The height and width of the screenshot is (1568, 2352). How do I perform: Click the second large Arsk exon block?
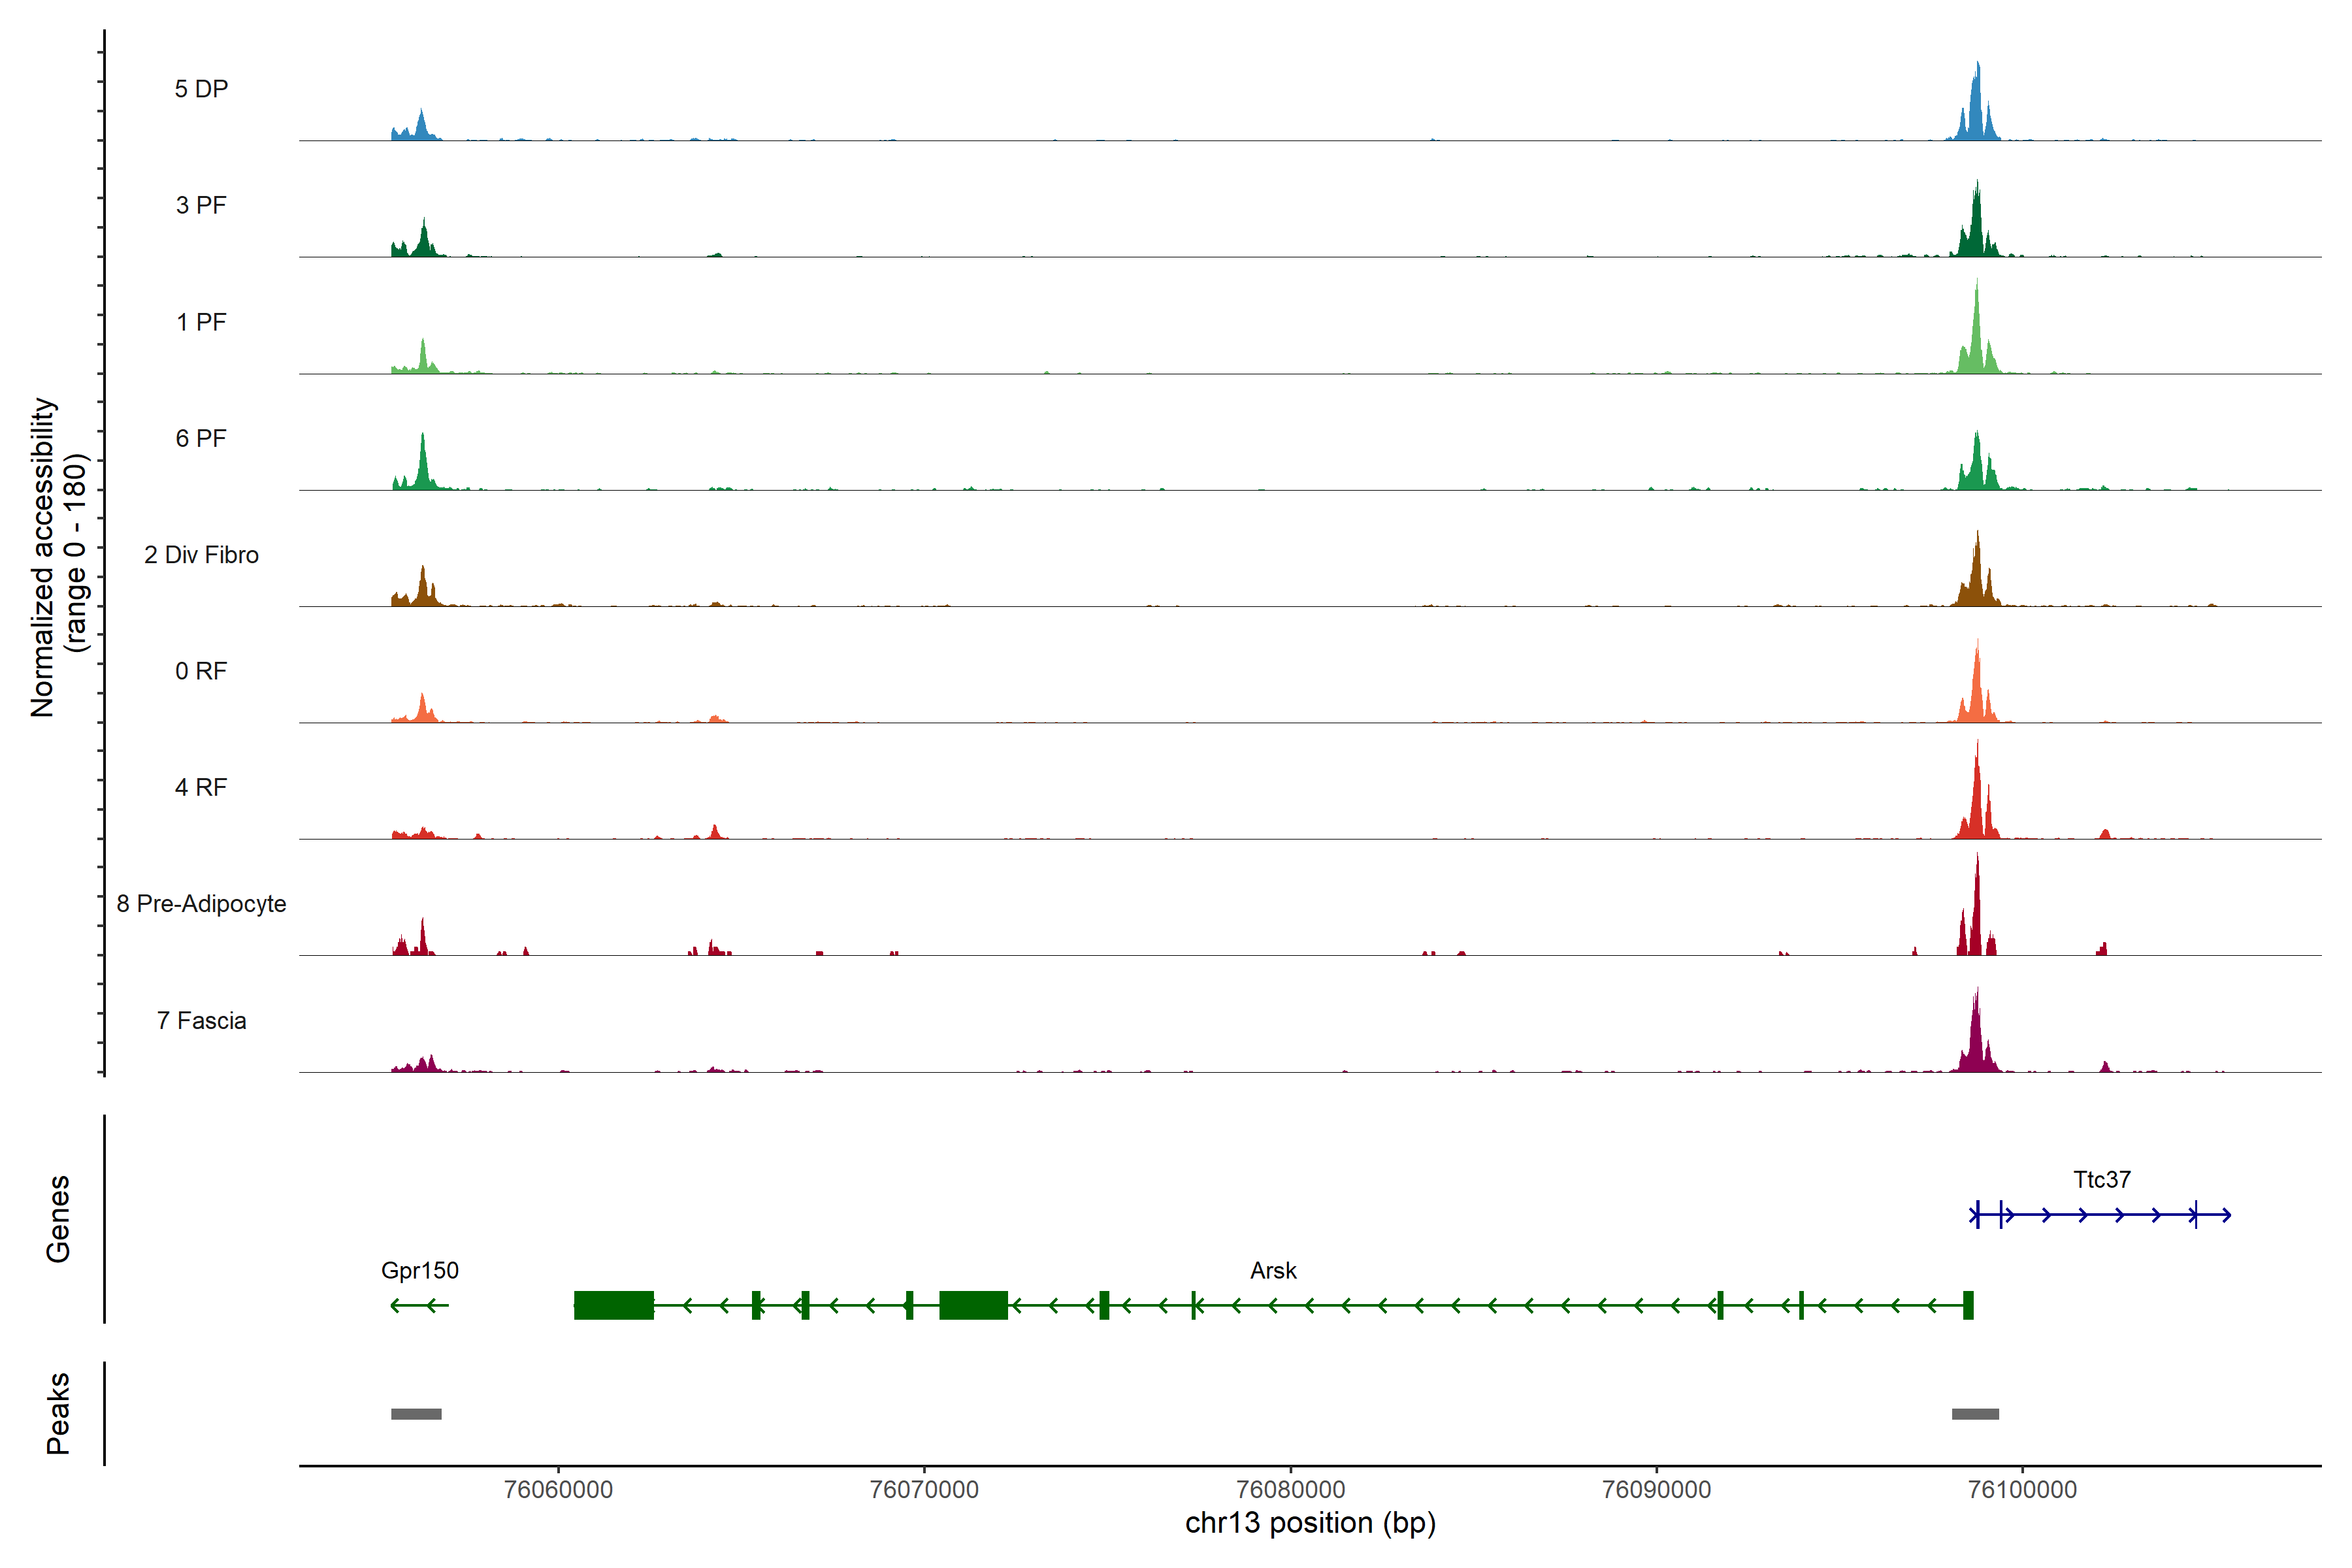tap(973, 1305)
